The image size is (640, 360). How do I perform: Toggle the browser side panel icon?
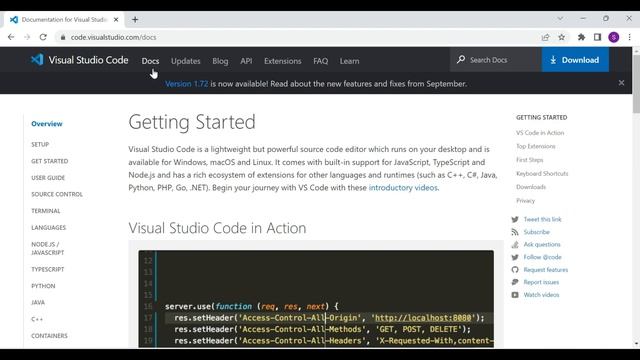597,37
